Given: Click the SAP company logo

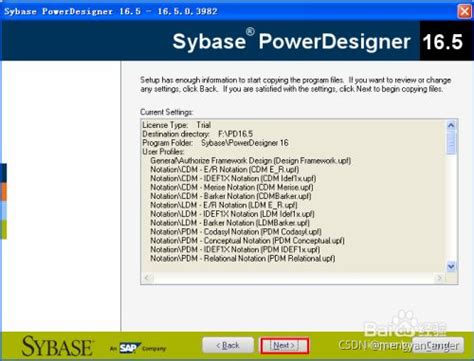Looking at the screenshot, I should coord(129,348).
